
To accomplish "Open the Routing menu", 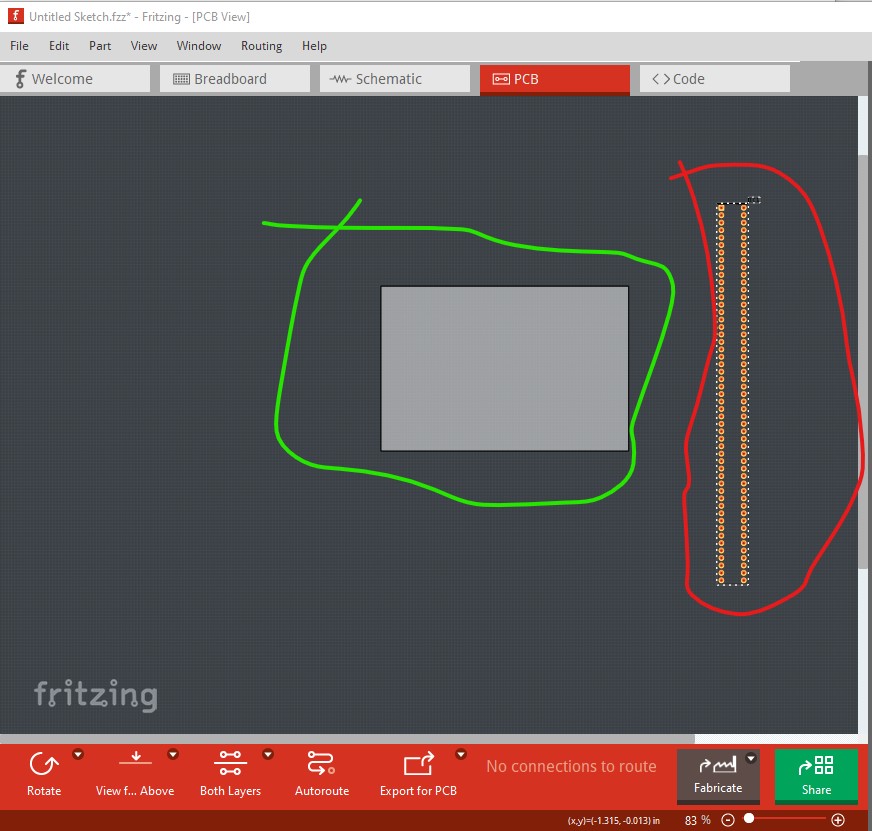I will tap(261, 46).
